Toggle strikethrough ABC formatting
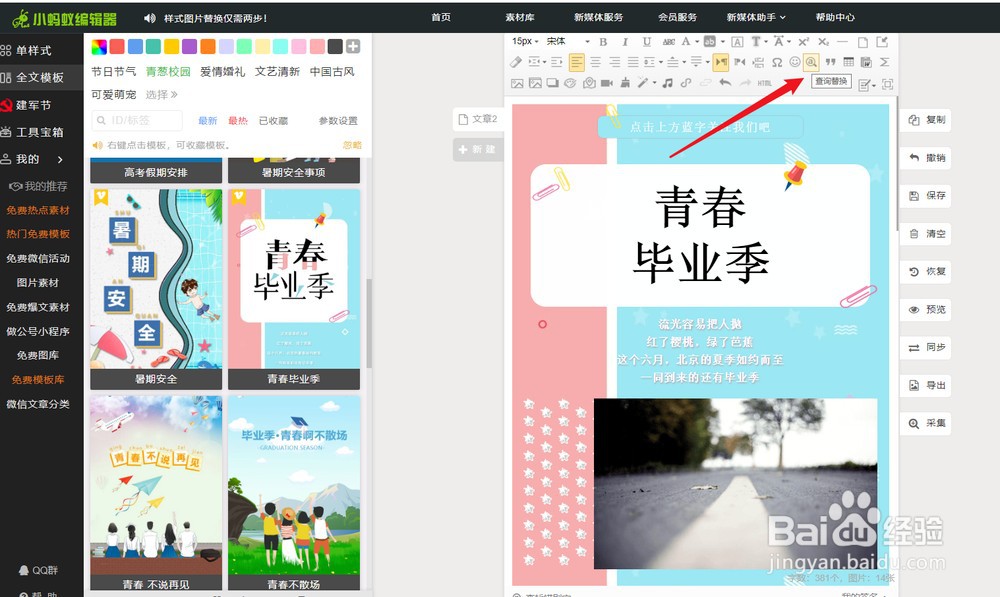The width and height of the screenshot is (1000, 597). 668,42
